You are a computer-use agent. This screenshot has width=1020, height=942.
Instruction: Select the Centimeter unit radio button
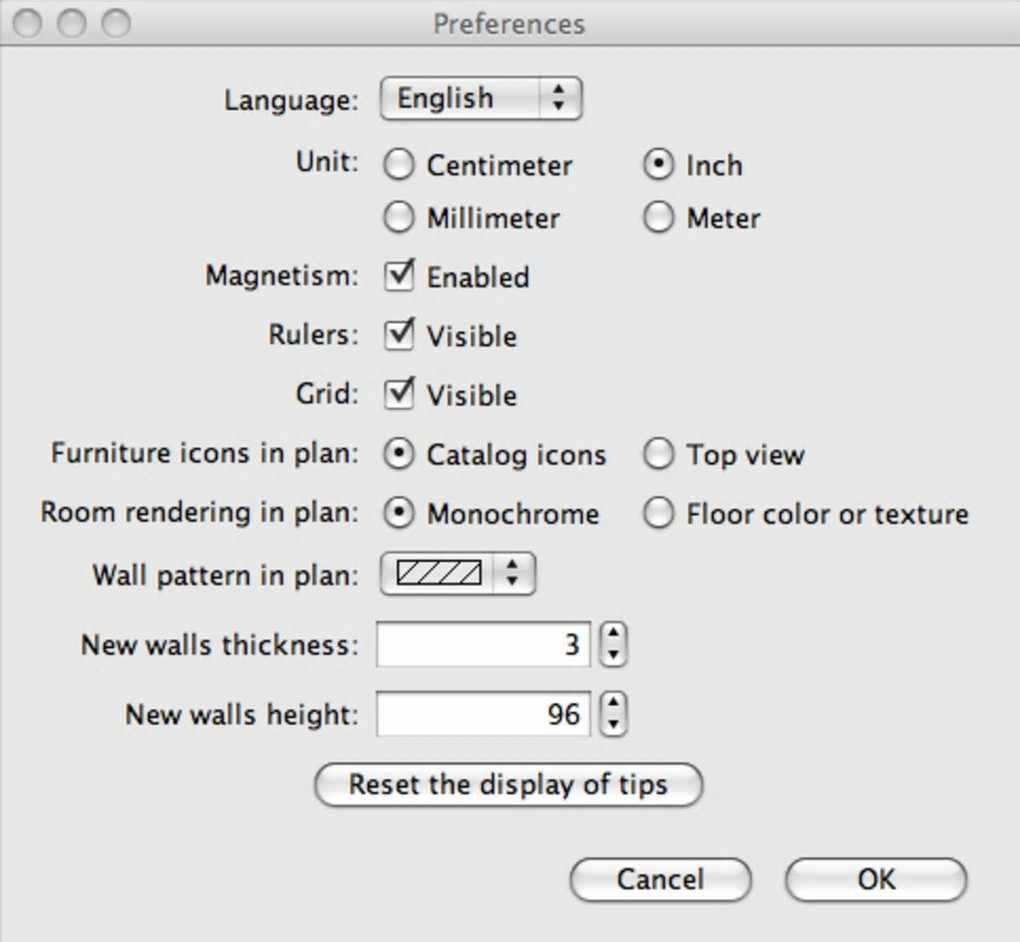pyautogui.click(x=399, y=165)
